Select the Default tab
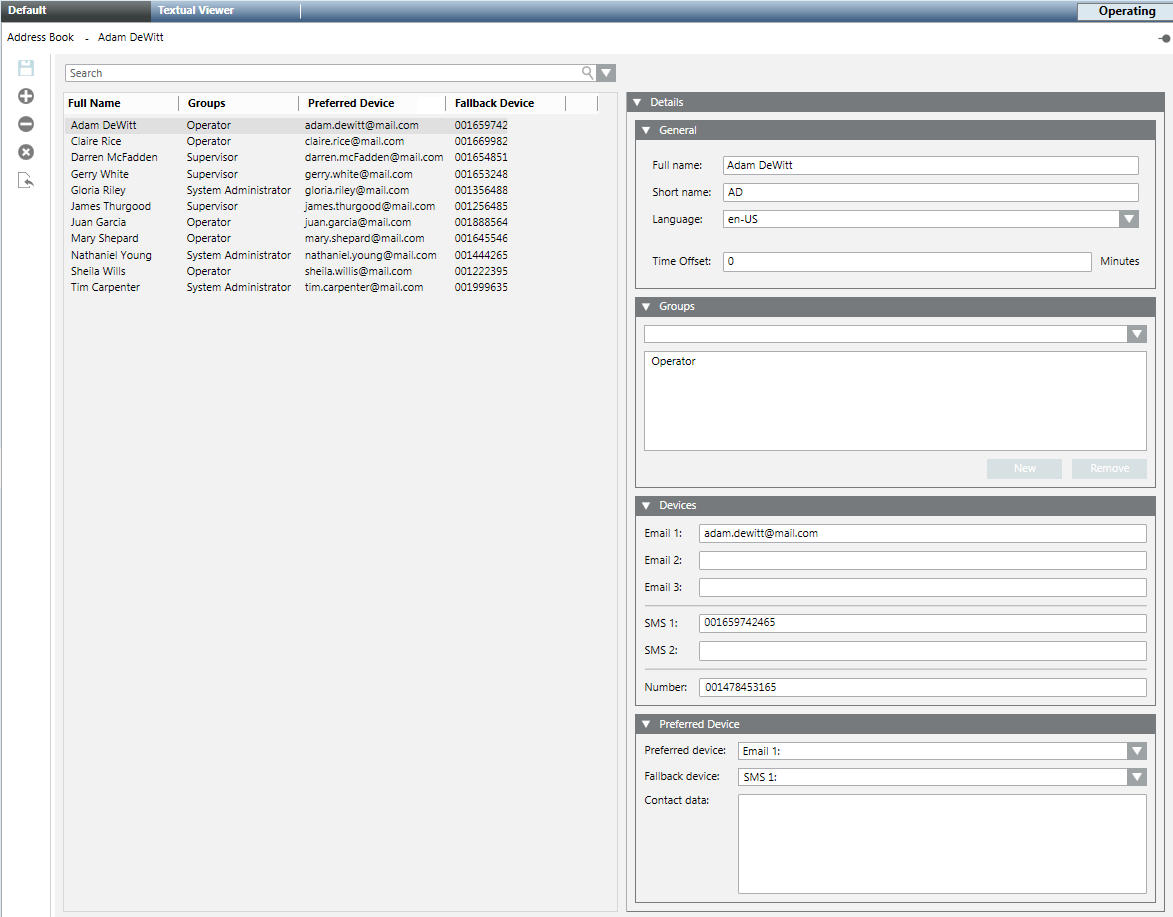This screenshot has height=917, width=1173. click(x=28, y=10)
